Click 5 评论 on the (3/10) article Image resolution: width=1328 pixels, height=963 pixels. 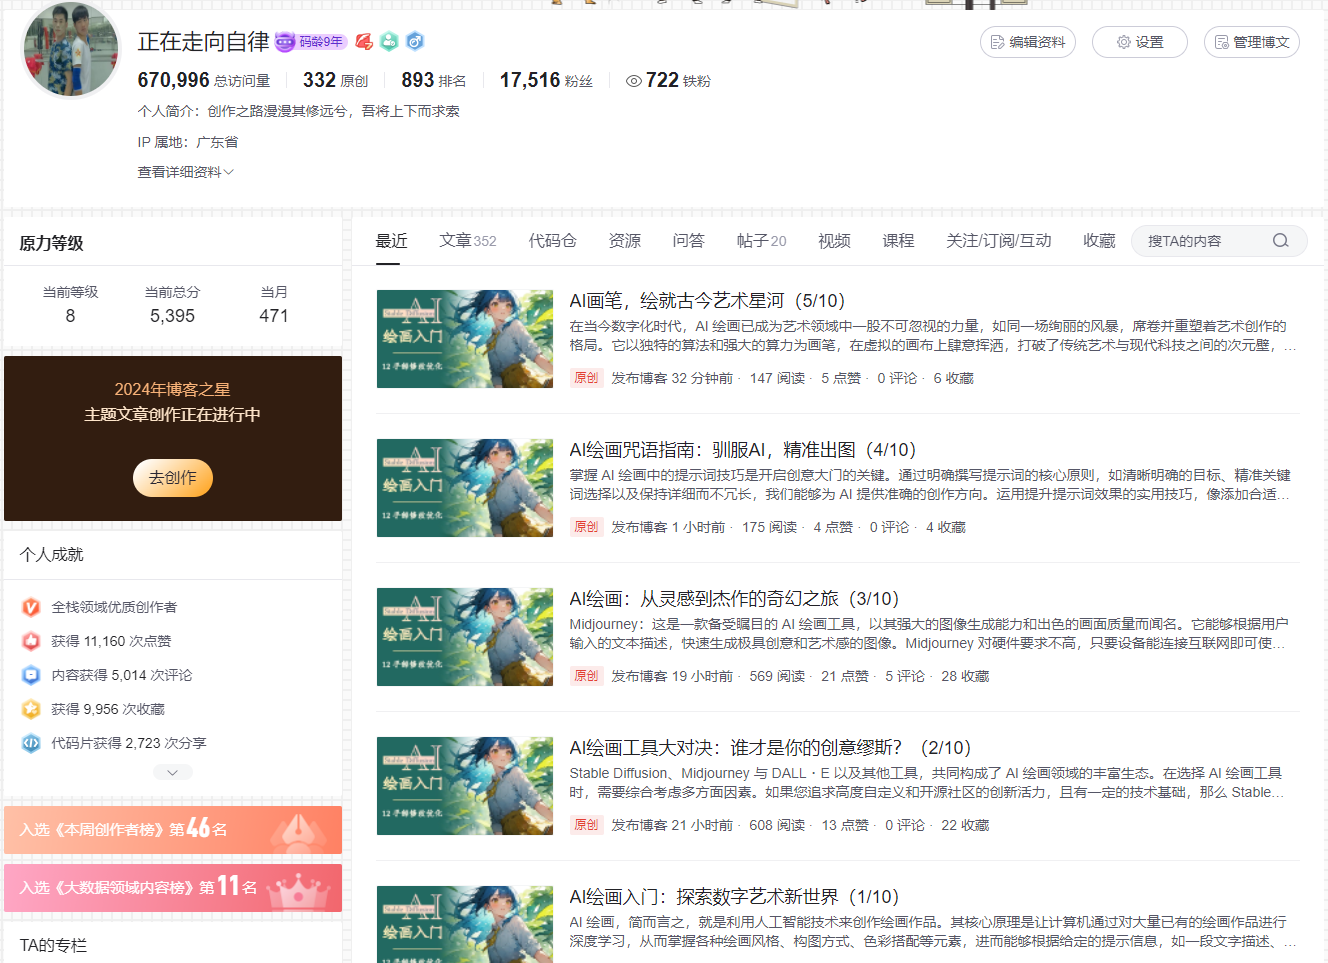[x=905, y=676]
